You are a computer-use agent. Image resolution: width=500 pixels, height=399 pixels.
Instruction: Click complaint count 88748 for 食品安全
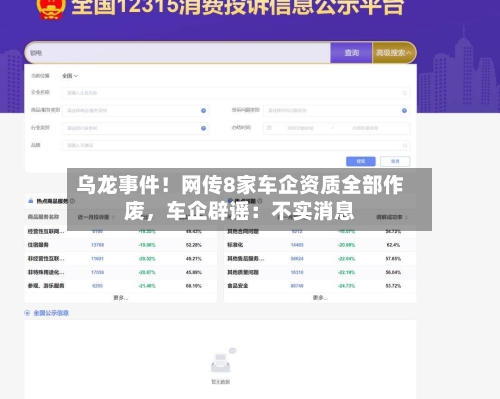pos(297,286)
